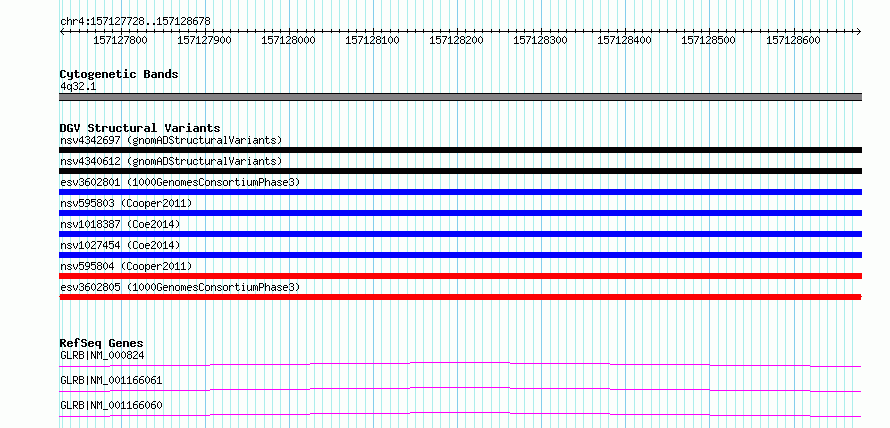Click the chr4:157127728..157128678 coordinate label
The image size is (890, 428).
(x=135, y=21)
